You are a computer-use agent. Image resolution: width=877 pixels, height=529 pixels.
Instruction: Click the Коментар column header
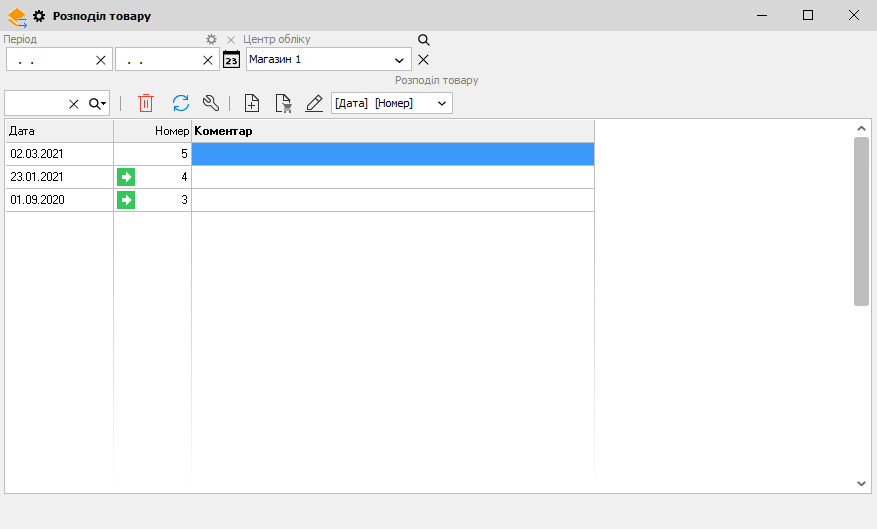(392, 131)
